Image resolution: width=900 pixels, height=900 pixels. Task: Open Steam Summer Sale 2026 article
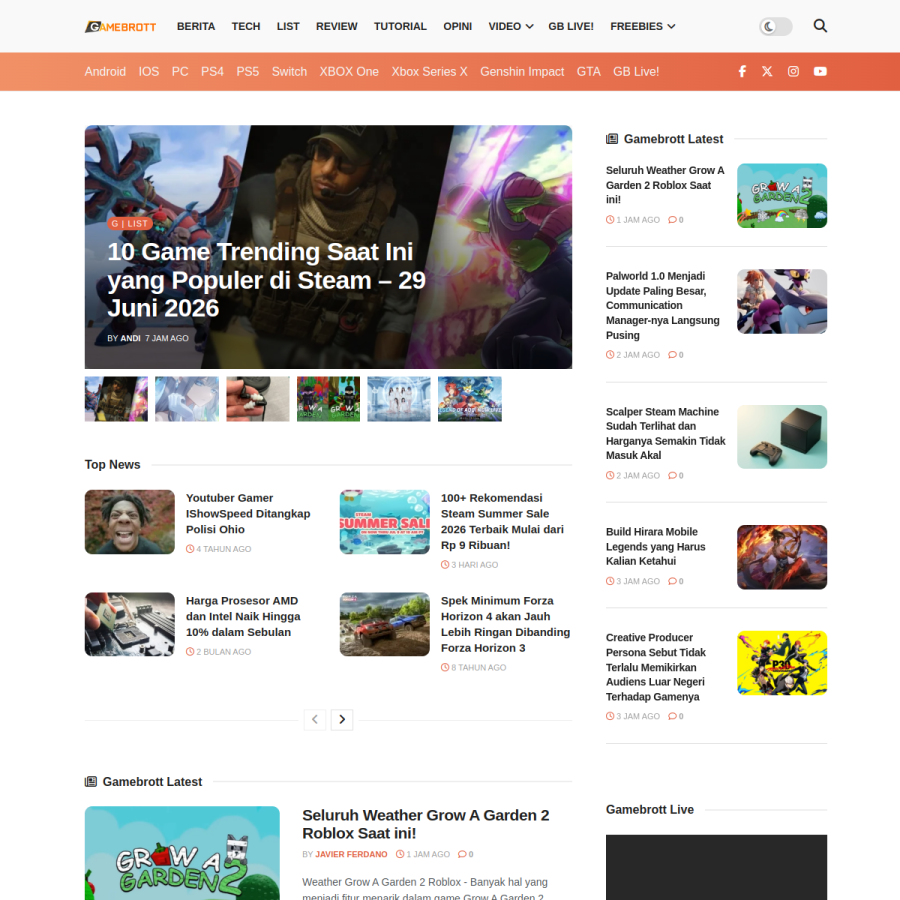pos(502,521)
